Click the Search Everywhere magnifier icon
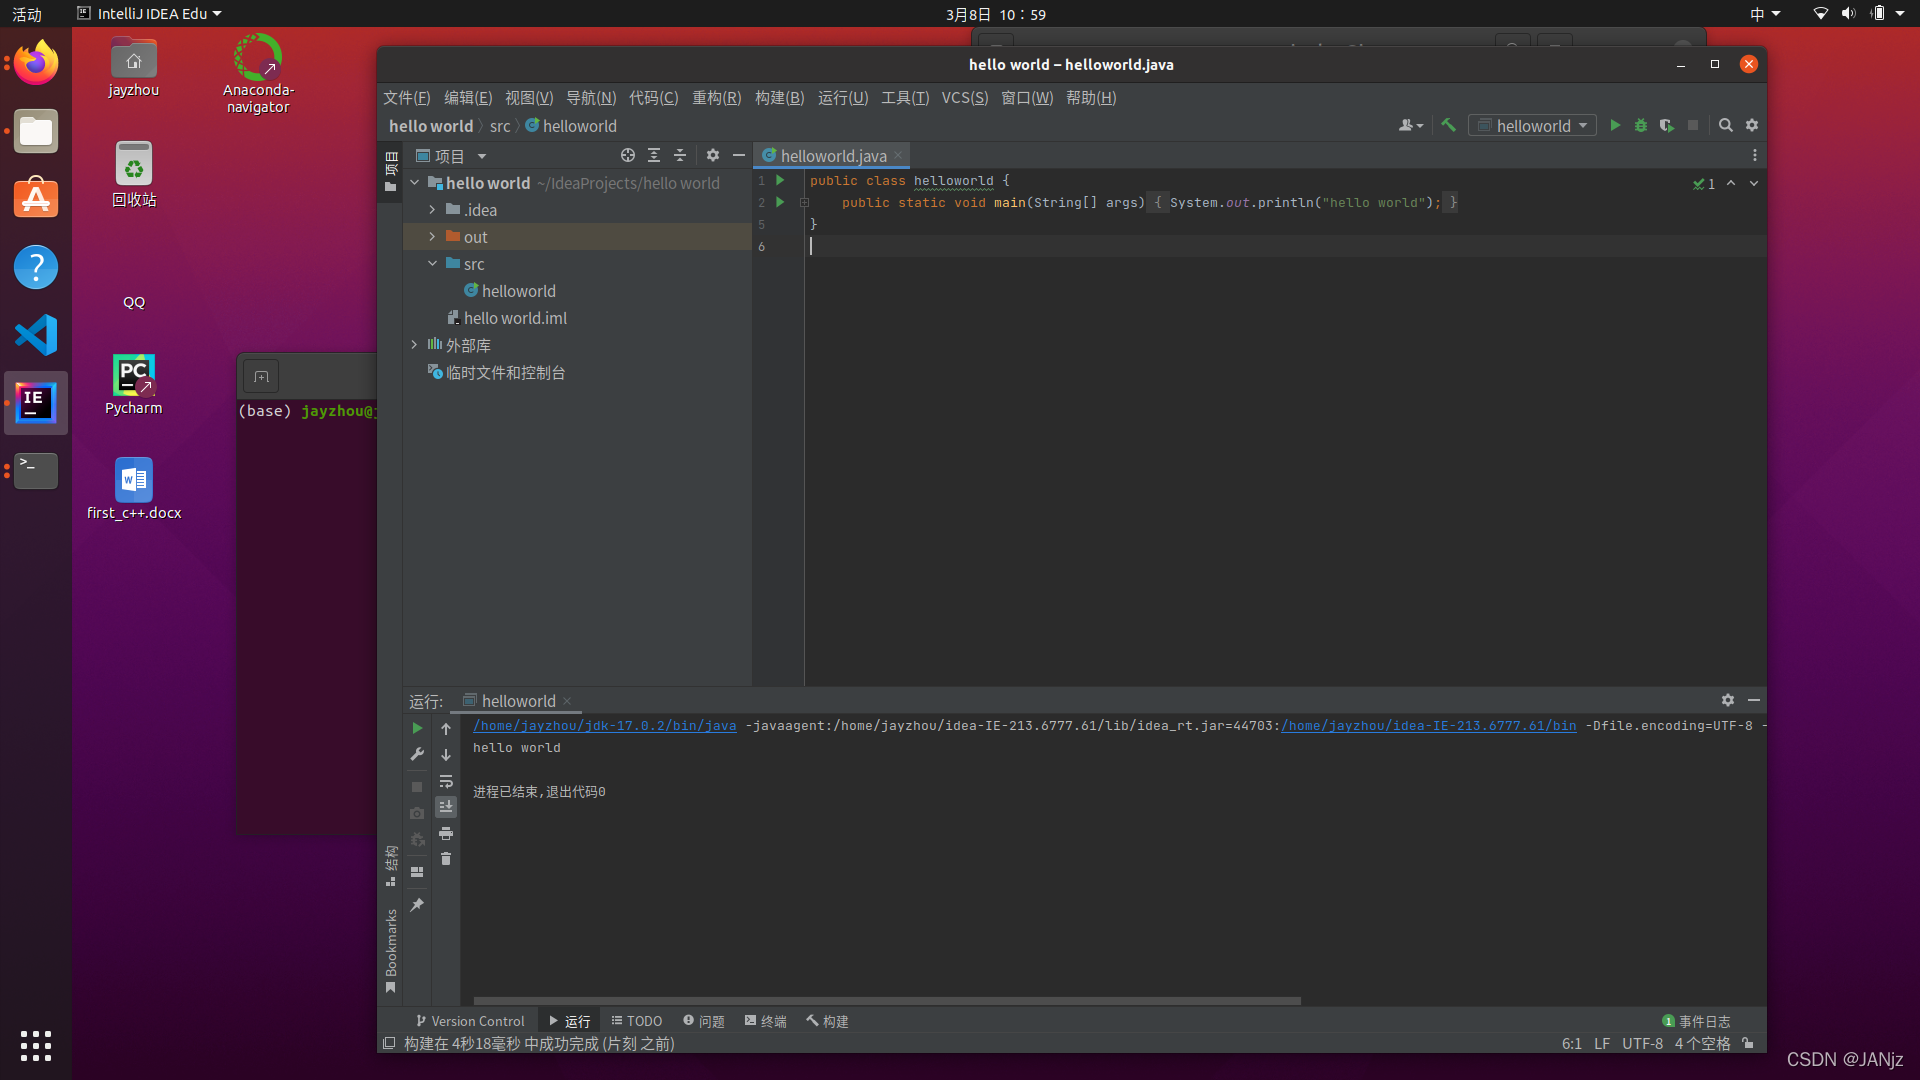The height and width of the screenshot is (1080, 1920). pyautogui.click(x=1725, y=125)
